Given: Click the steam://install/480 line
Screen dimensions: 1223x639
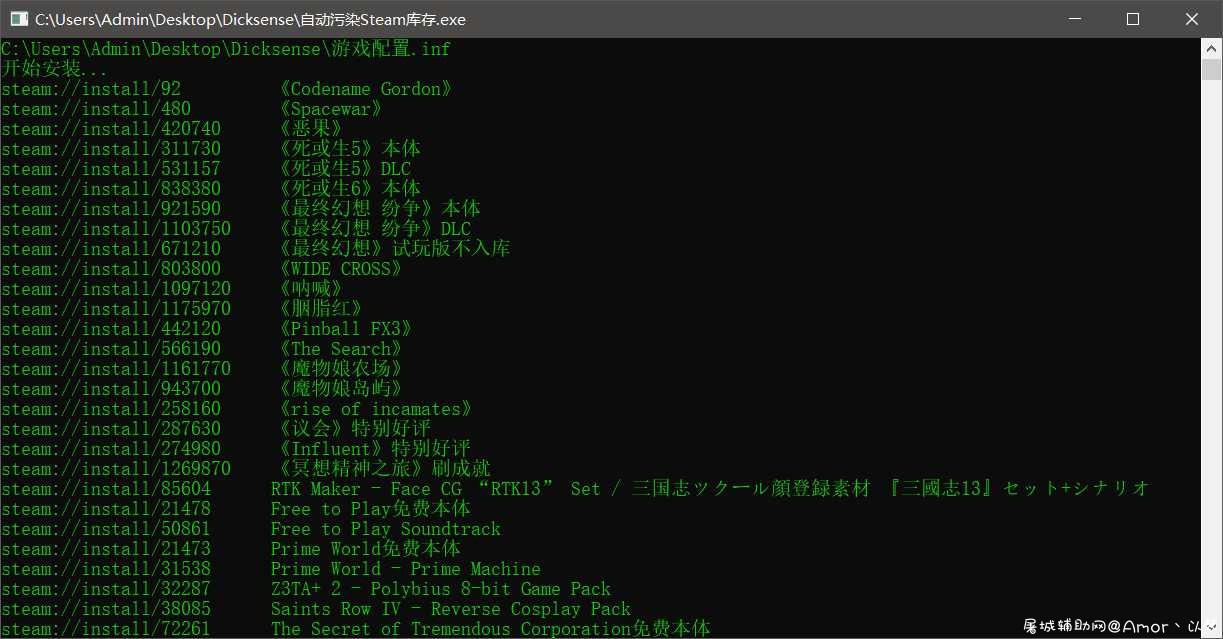Looking at the screenshot, I should pyautogui.click(x=96, y=109).
